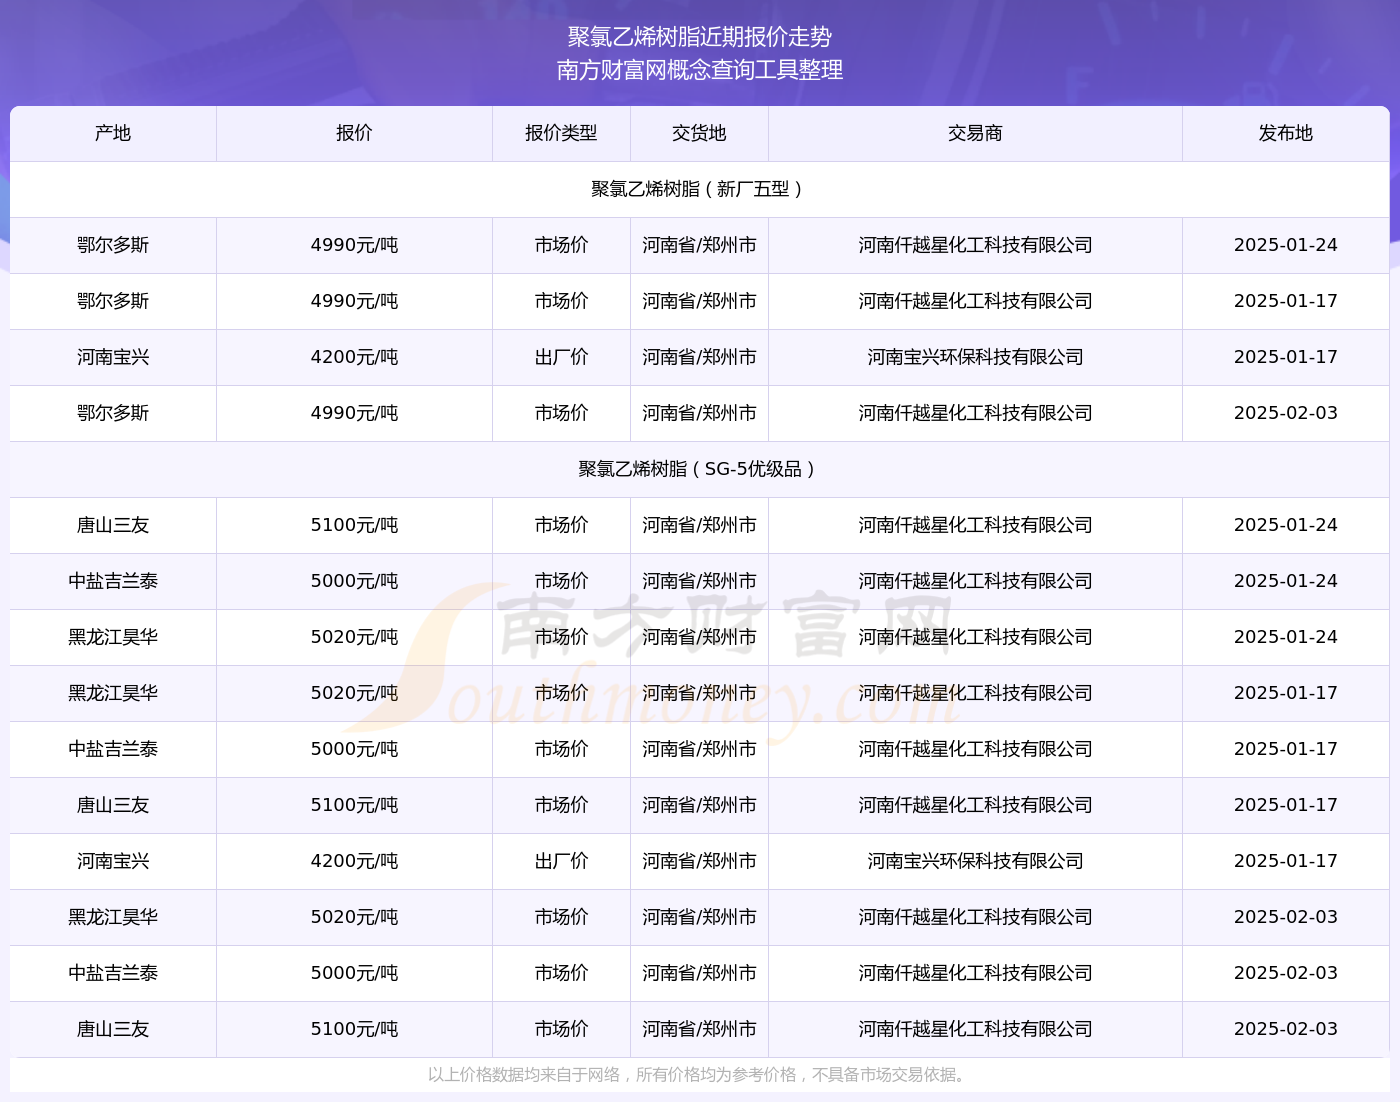Click the 交货地 column header

pyautogui.click(x=699, y=133)
